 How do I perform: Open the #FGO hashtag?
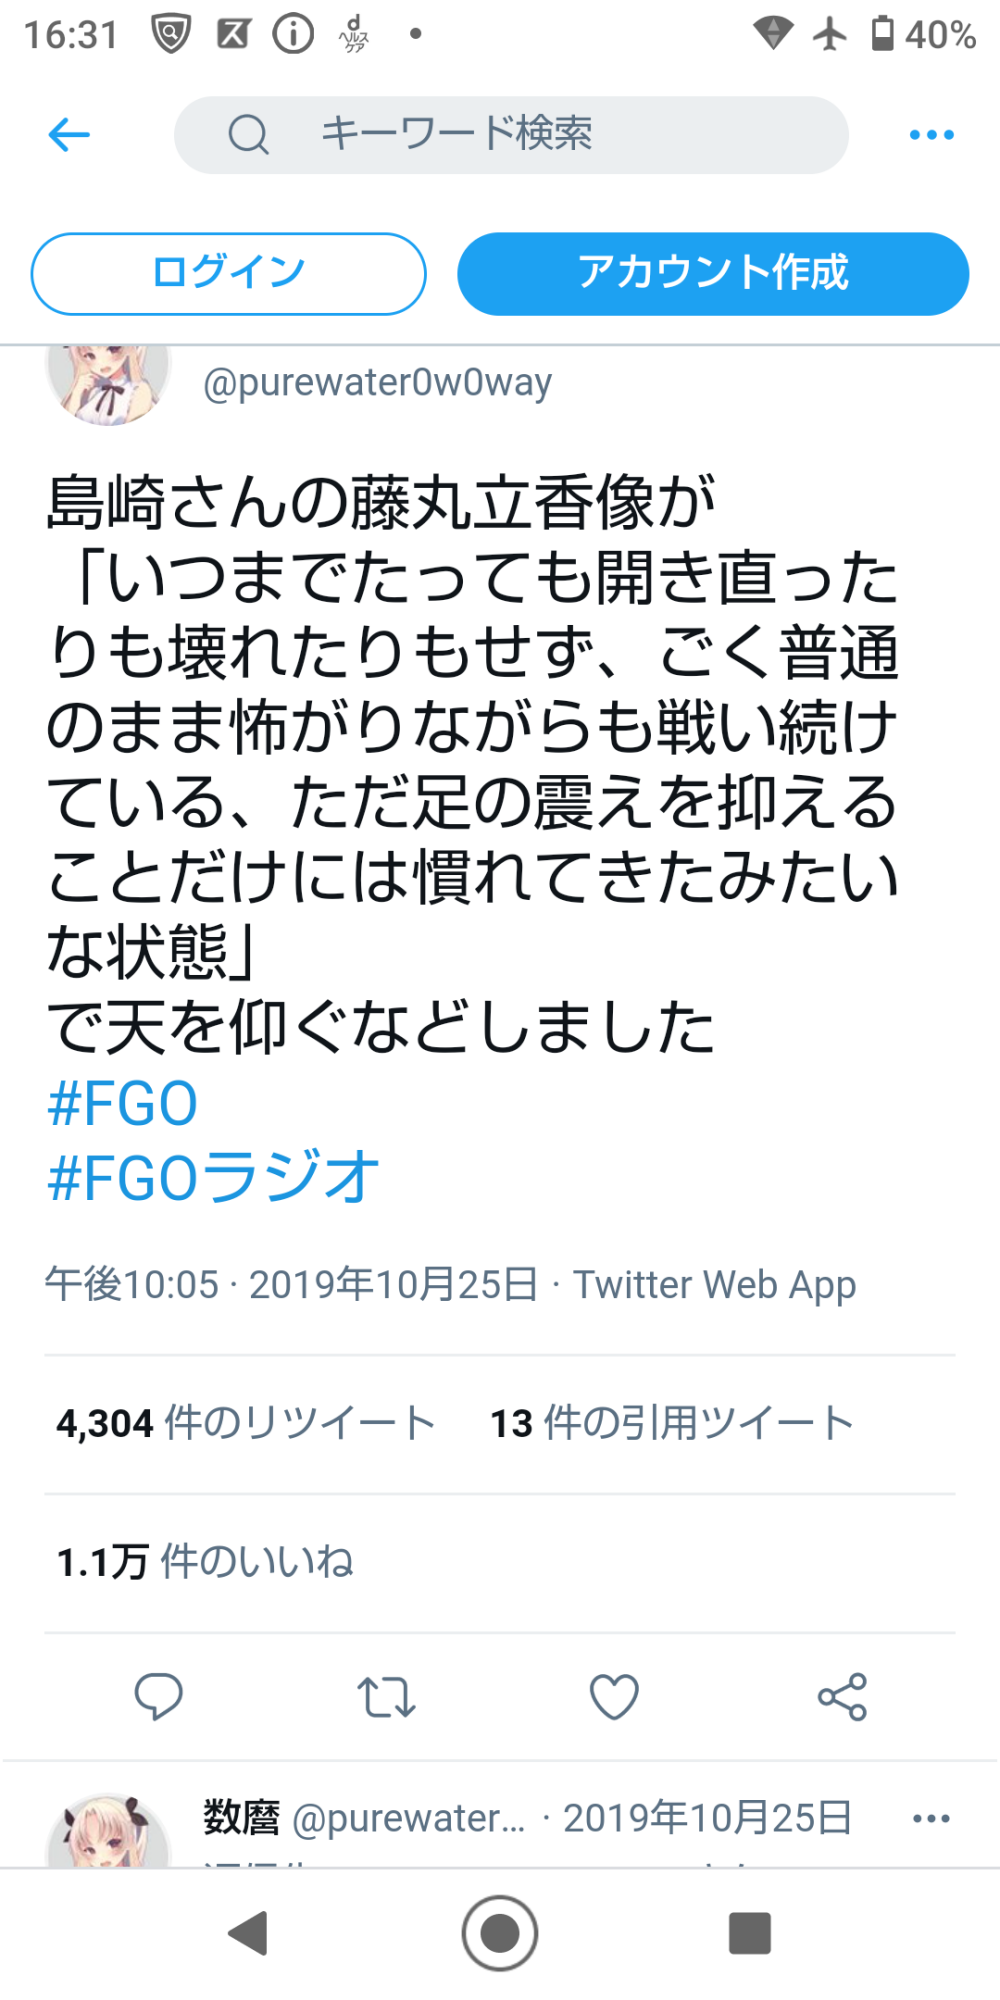point(122,1104)
